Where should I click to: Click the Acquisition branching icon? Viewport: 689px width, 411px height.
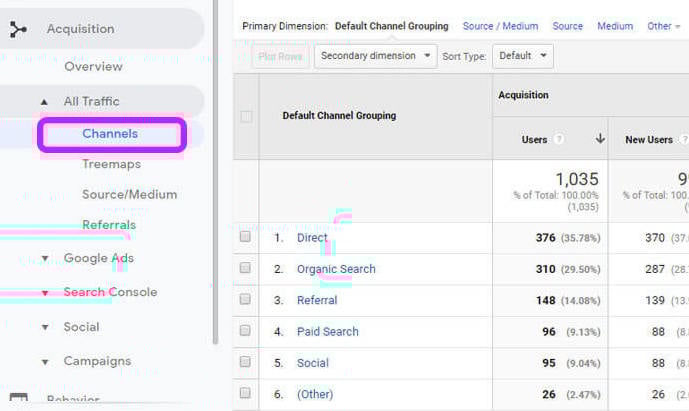[x=18, y=29]
